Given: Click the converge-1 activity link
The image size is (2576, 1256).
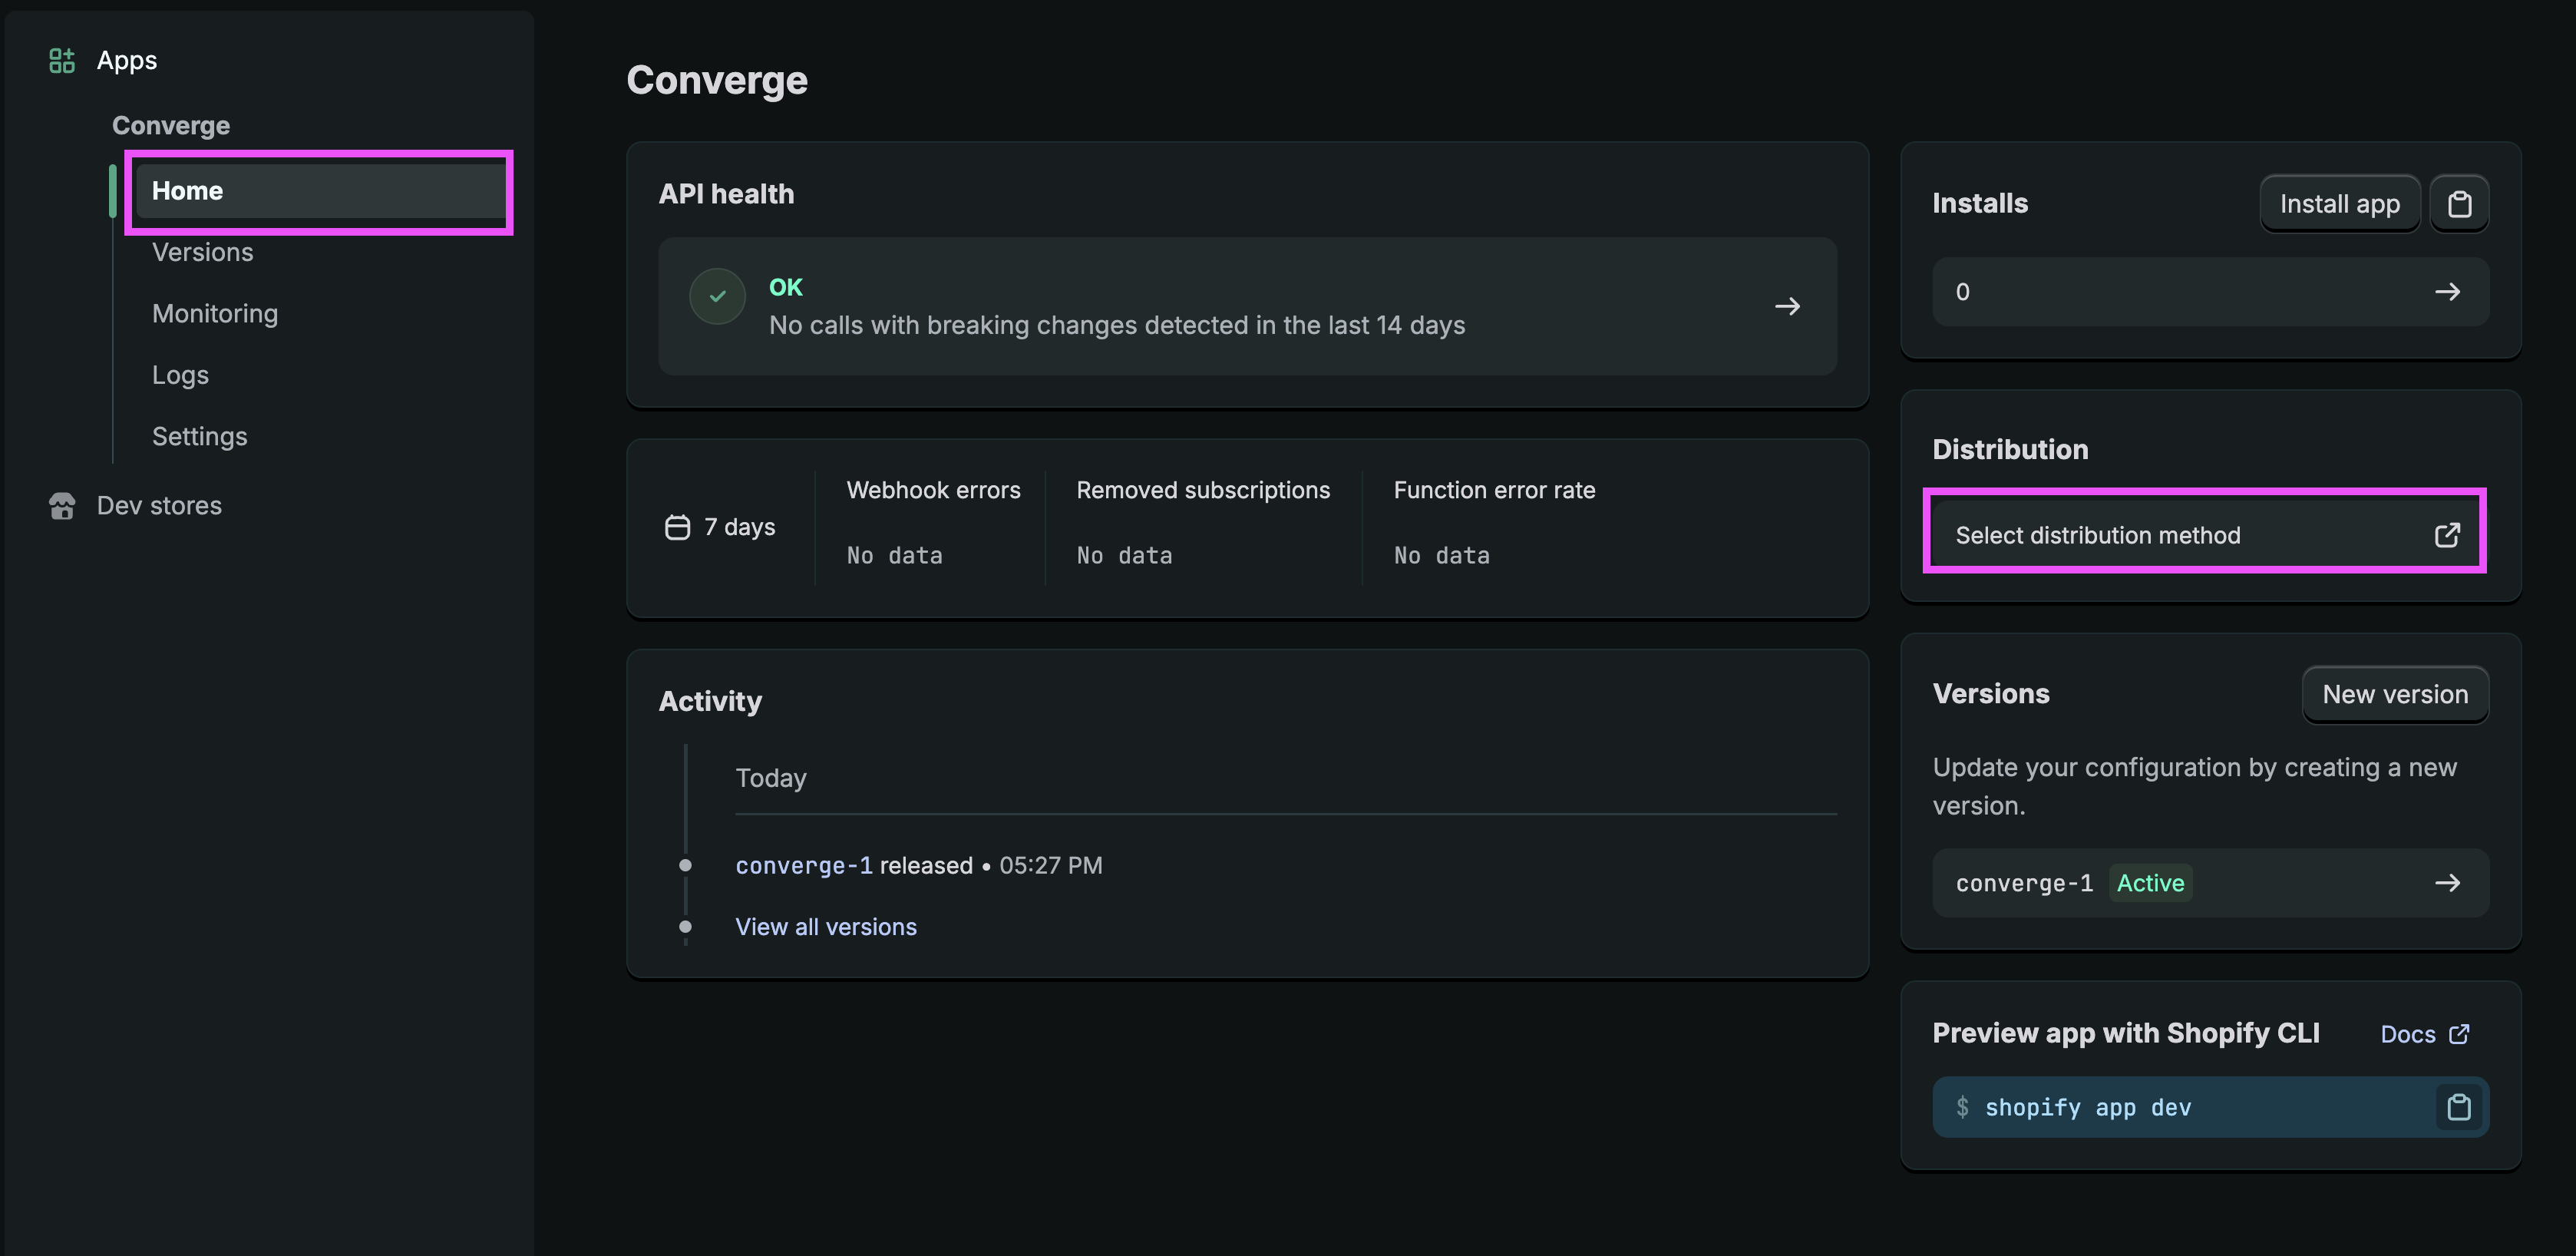Looking at the screenshot, I should [x=803, y=866].
